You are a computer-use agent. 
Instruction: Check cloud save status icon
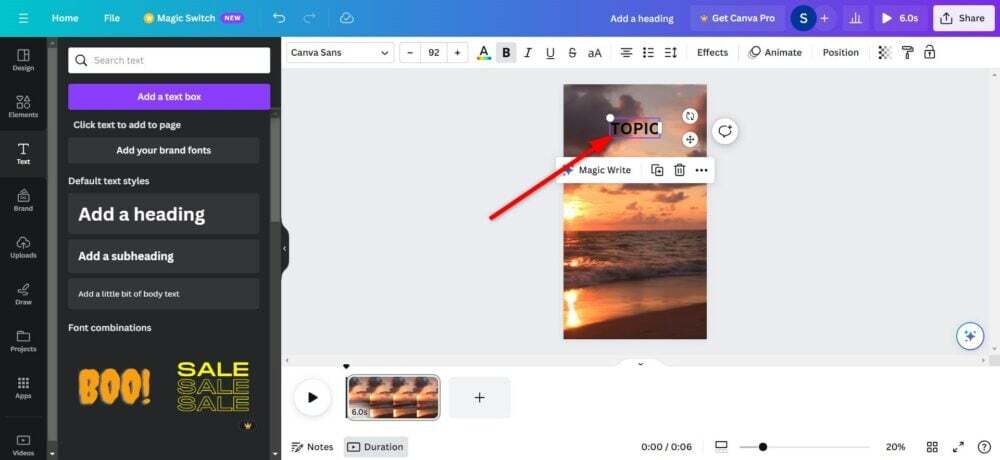[346, 18]
